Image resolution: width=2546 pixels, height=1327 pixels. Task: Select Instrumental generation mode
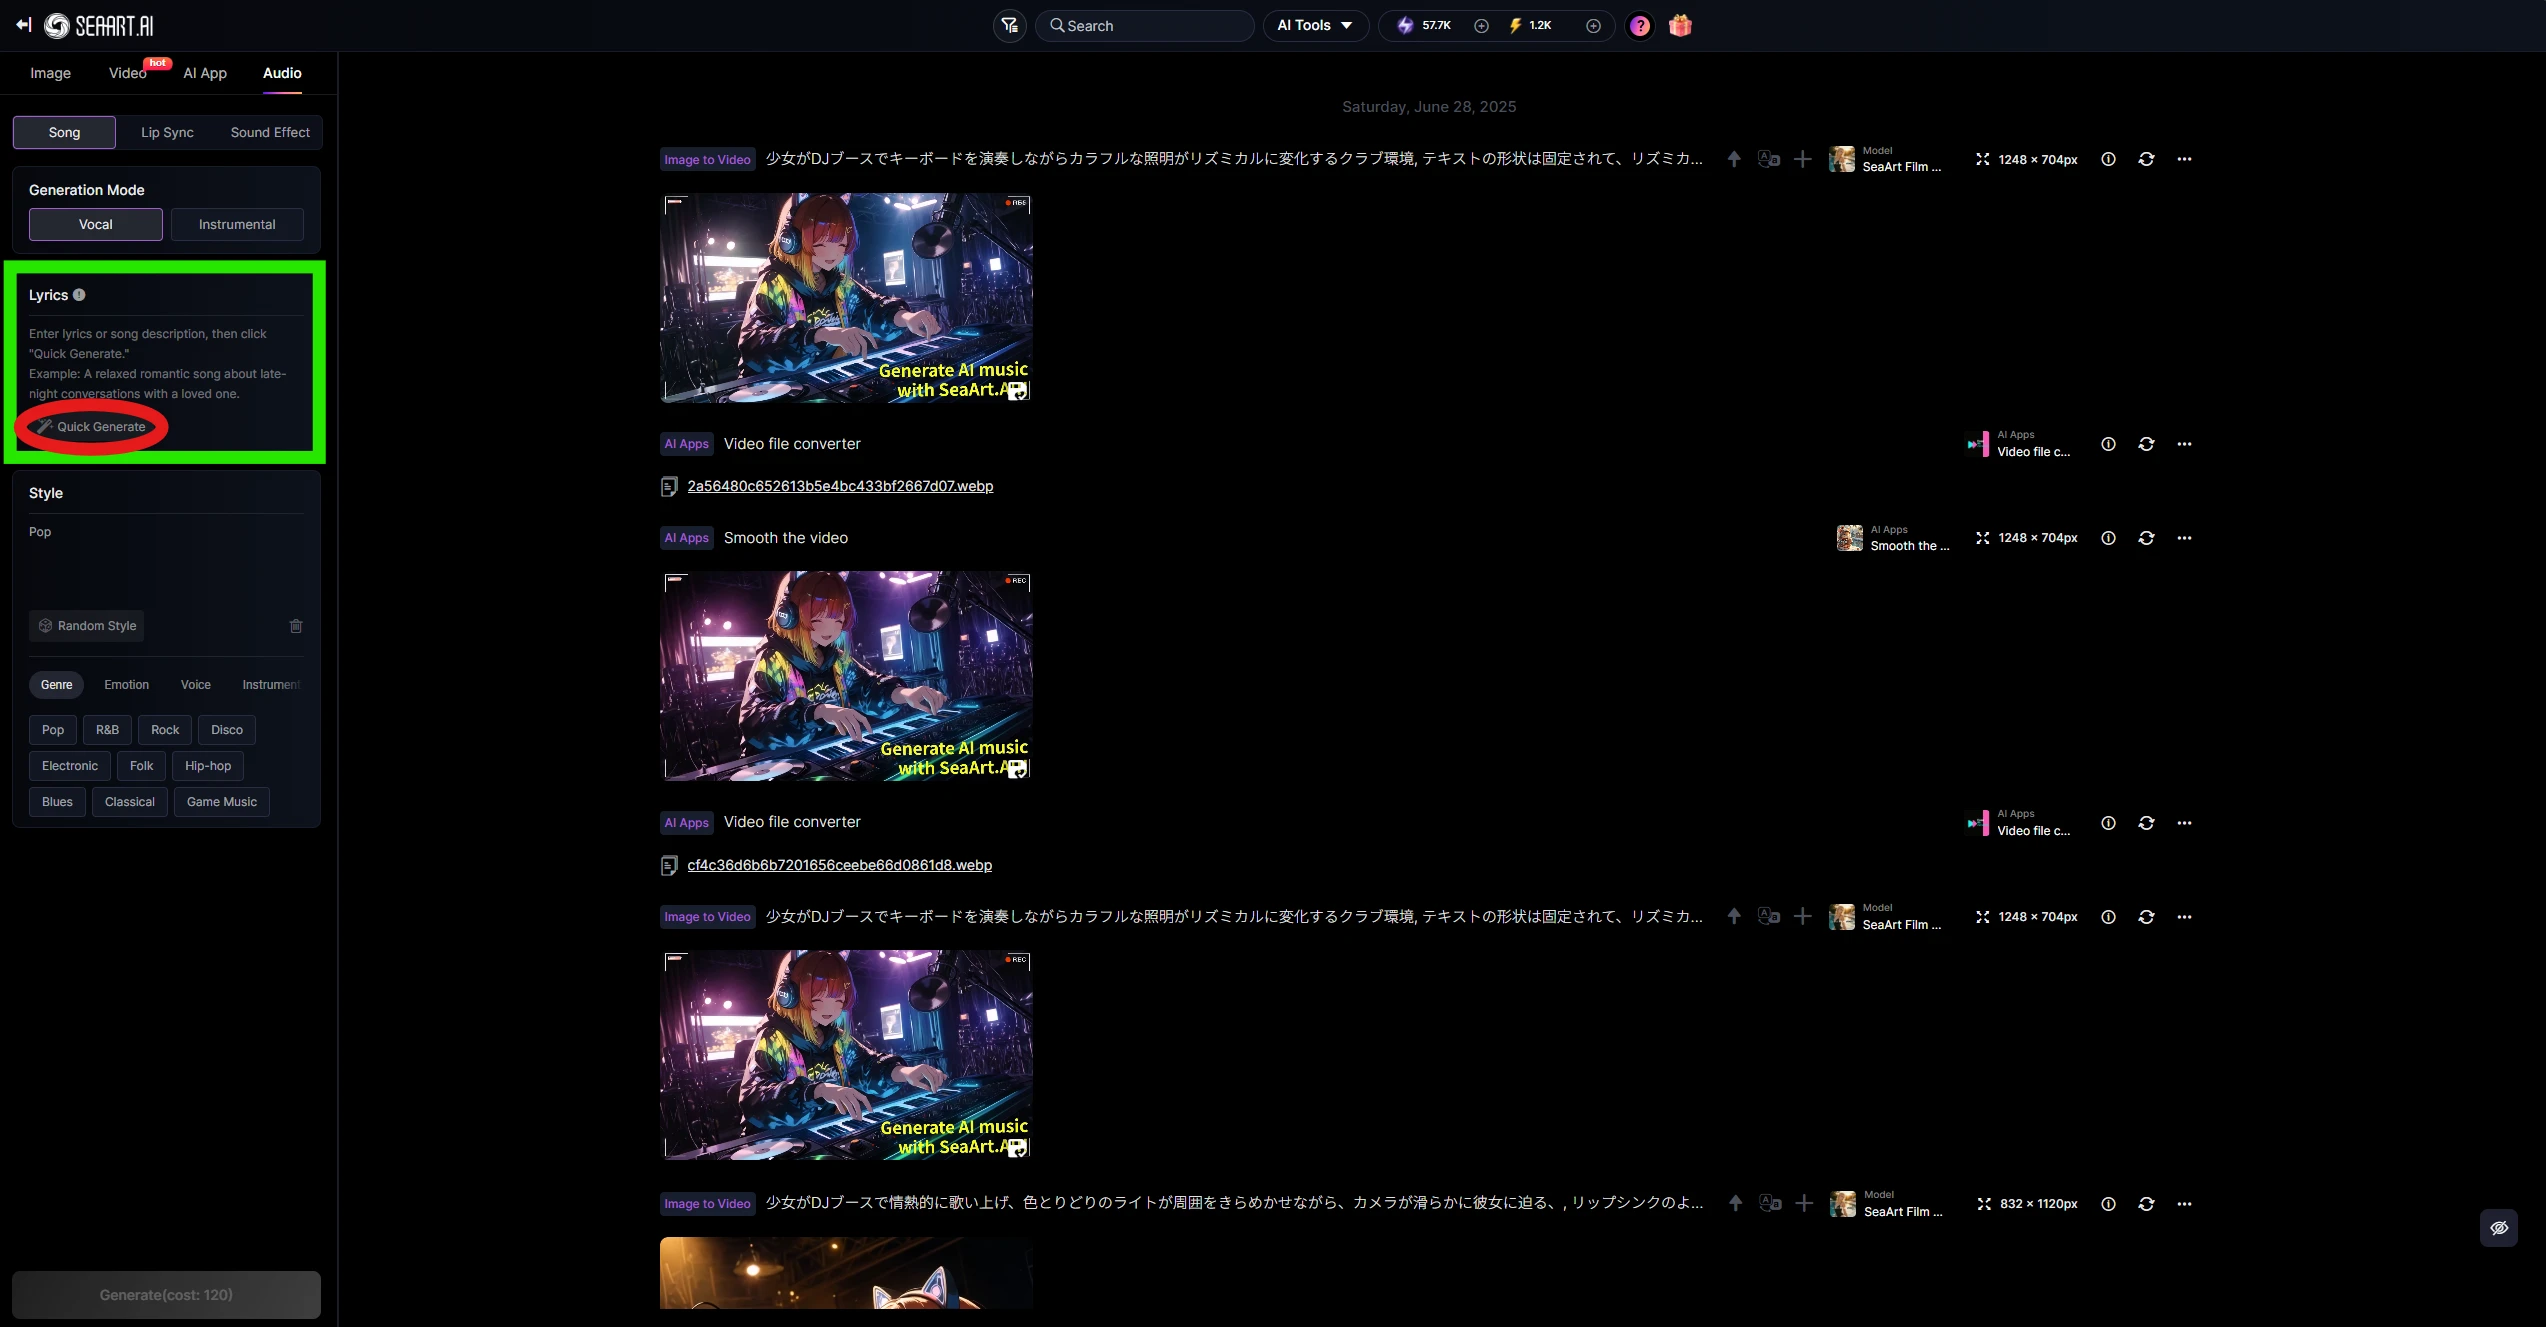point(237,224)
